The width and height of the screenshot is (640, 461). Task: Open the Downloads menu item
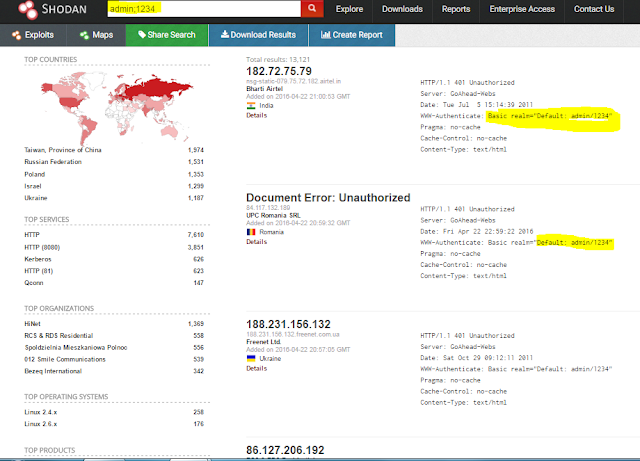pos(402,9)
